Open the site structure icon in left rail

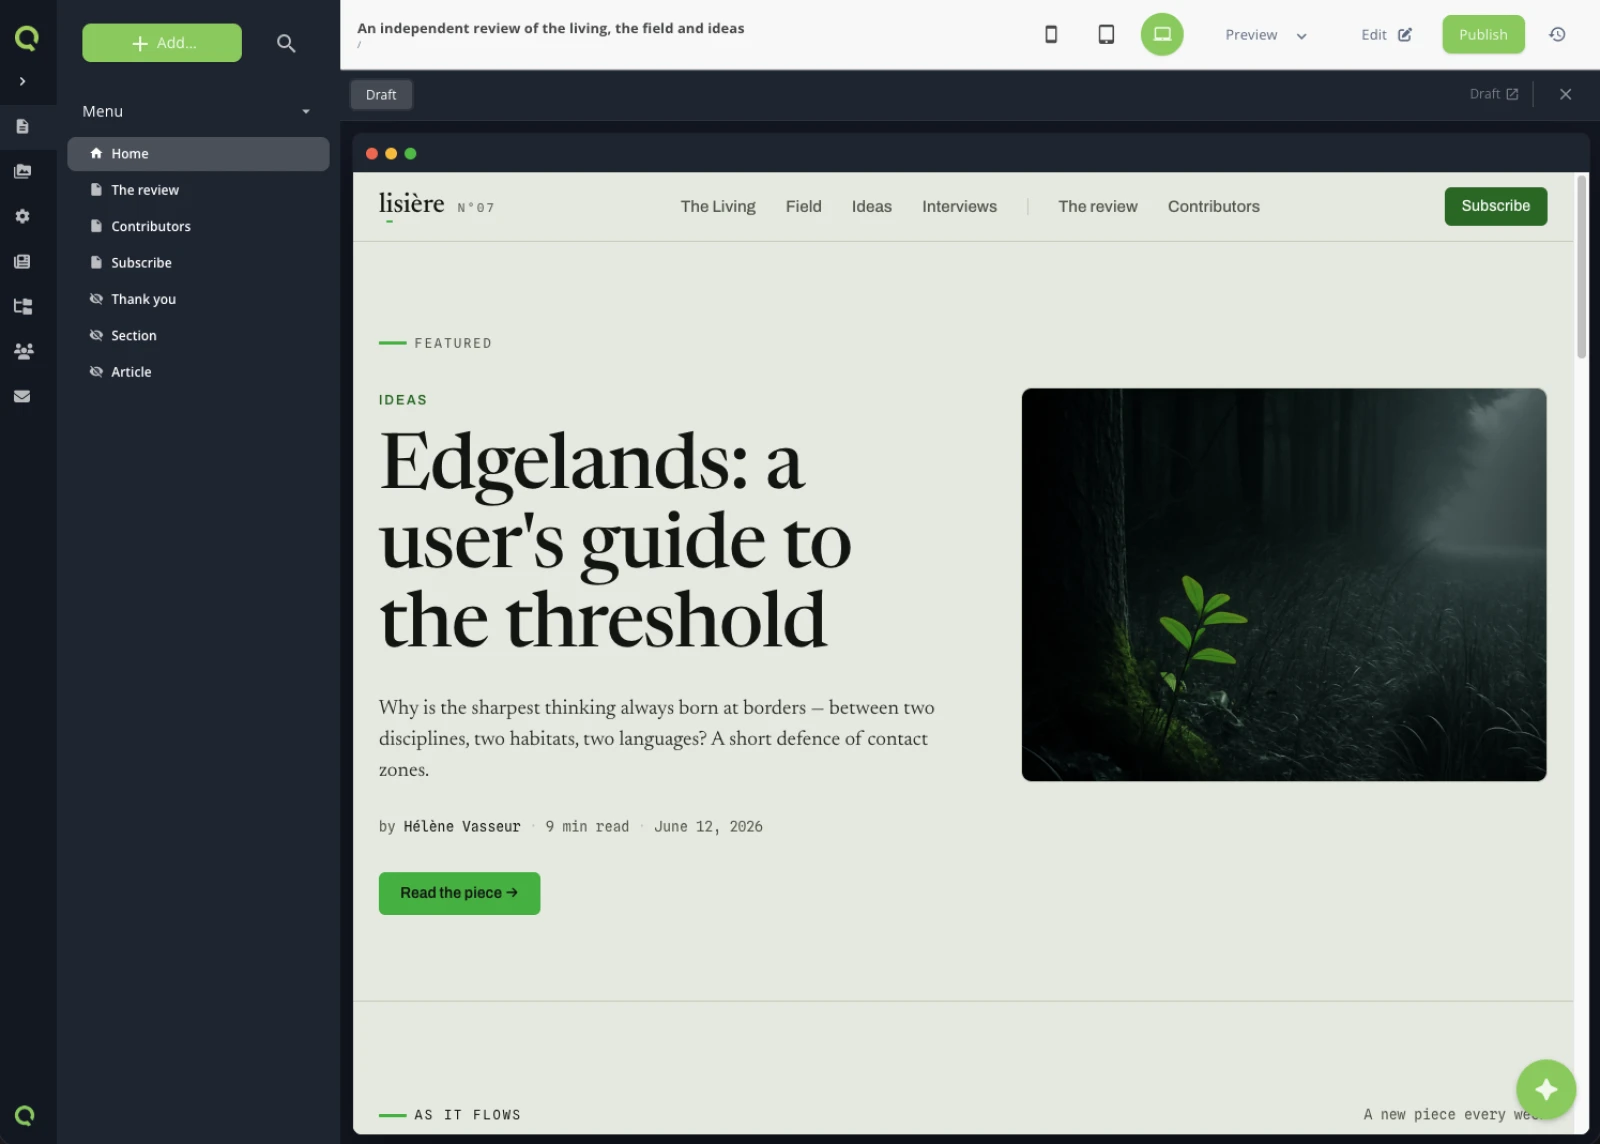[x=22, y=306]
